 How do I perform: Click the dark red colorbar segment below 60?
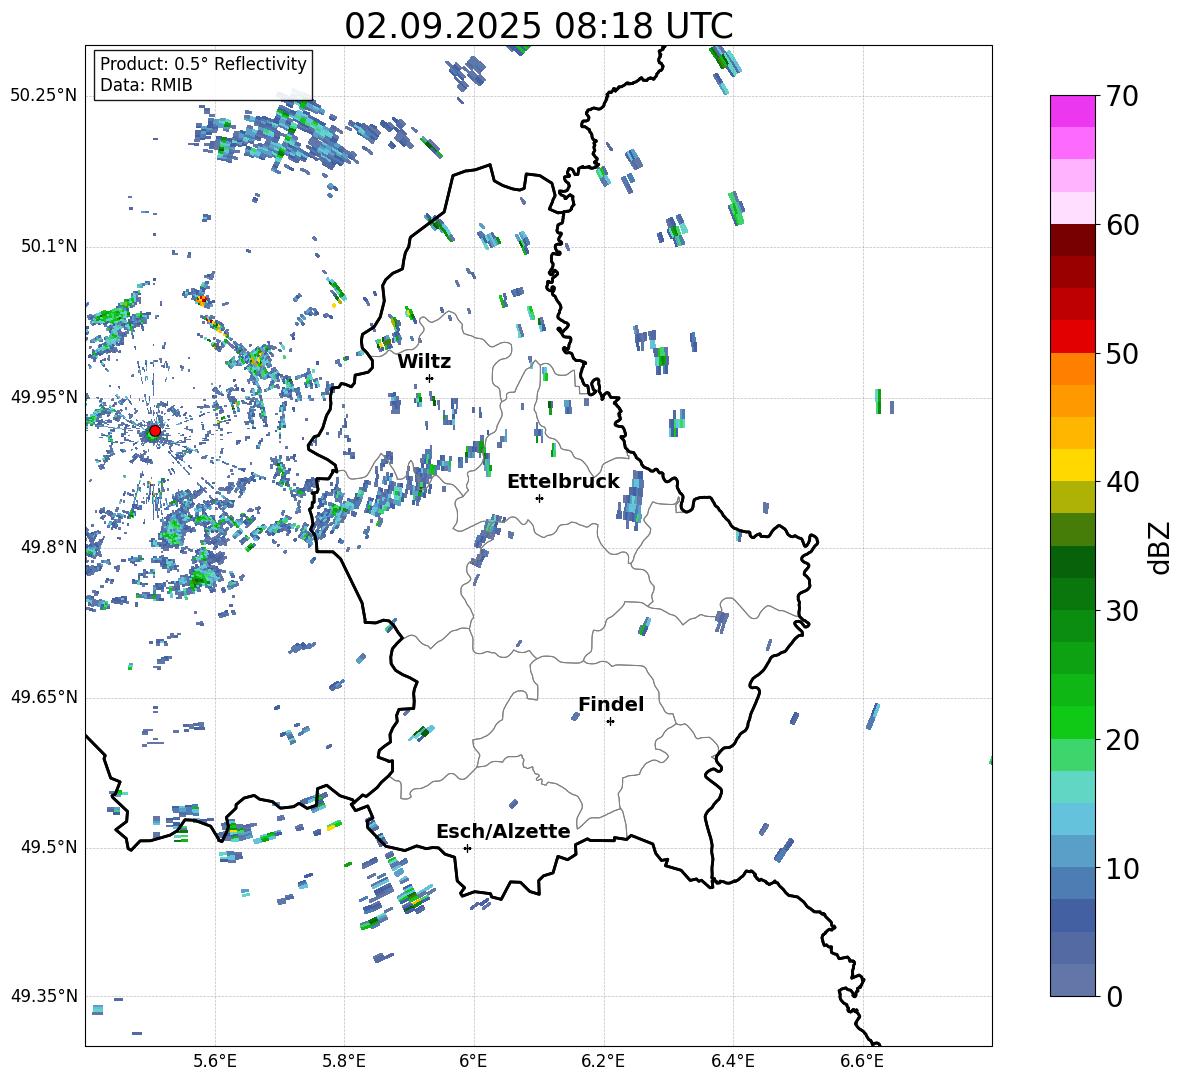[x=1073, y=240]
